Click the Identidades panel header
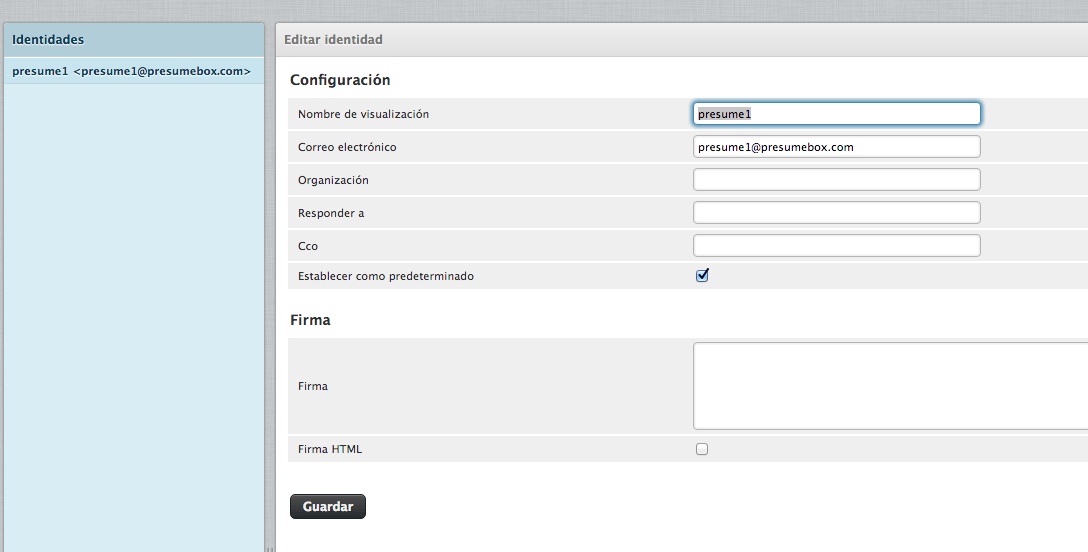The height and width of the screenshot is (552, 1088). tap(134, 40)
